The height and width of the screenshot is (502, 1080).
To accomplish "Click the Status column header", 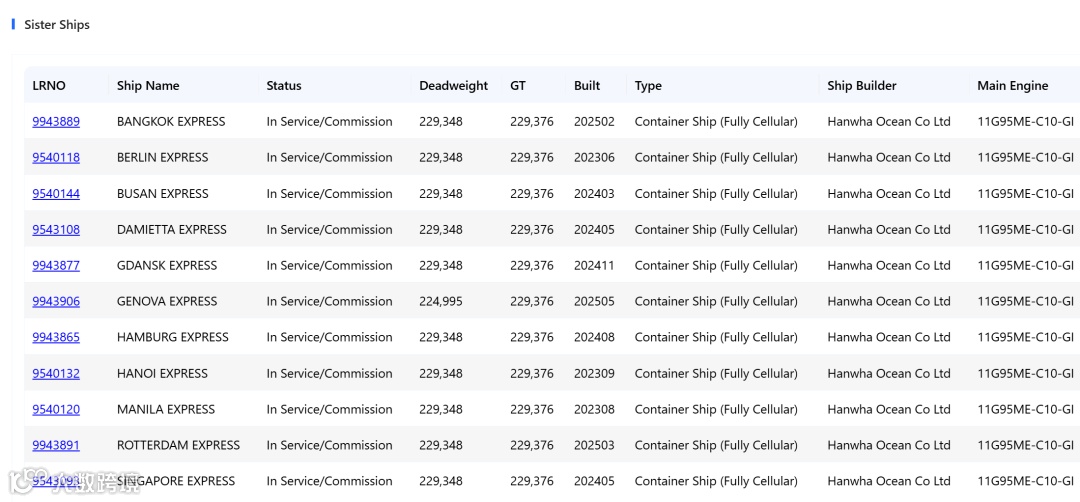I will (x=284, y=85).
